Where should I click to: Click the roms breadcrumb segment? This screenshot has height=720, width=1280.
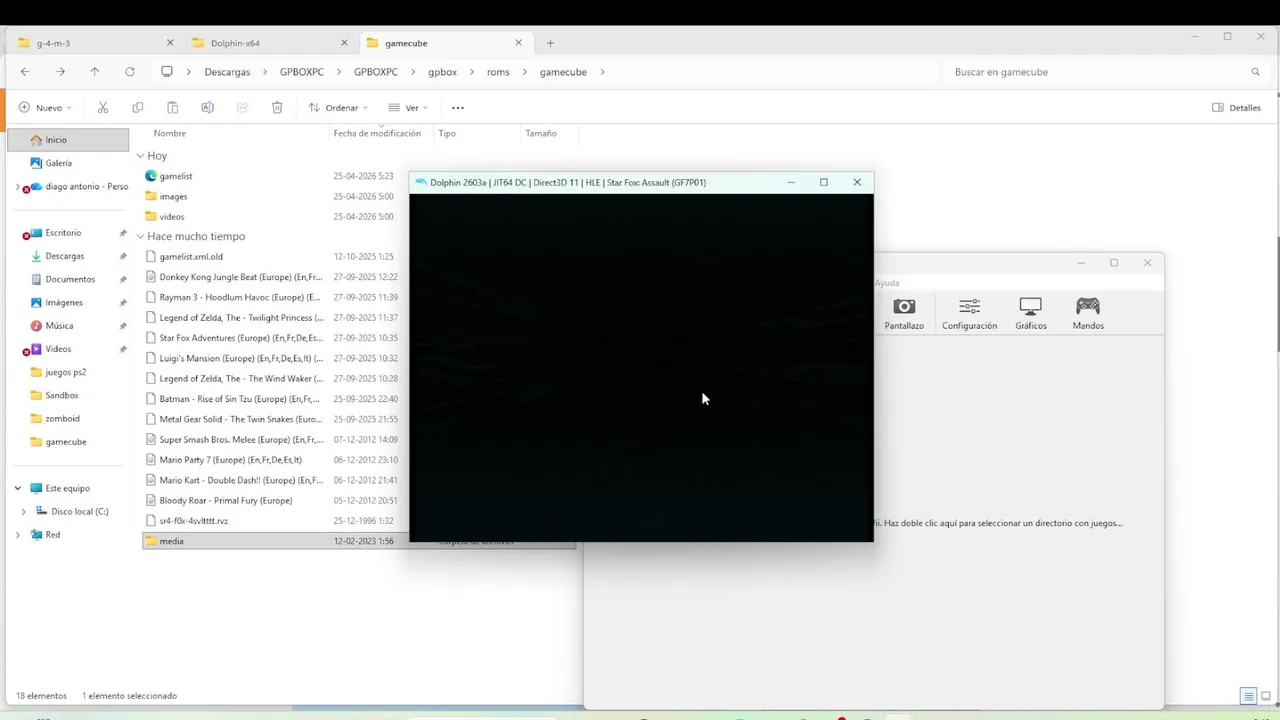(x=498, y=72)
